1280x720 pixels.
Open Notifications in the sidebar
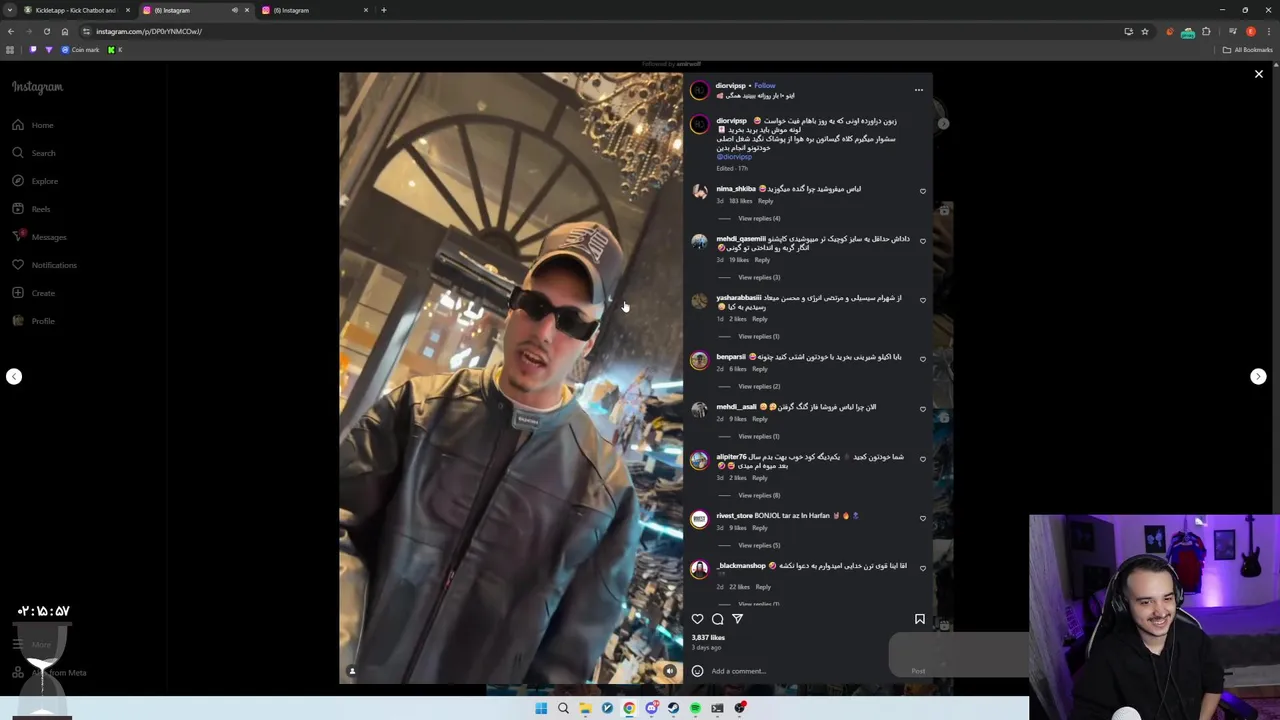pyautogui.click(x=44, y=265)
